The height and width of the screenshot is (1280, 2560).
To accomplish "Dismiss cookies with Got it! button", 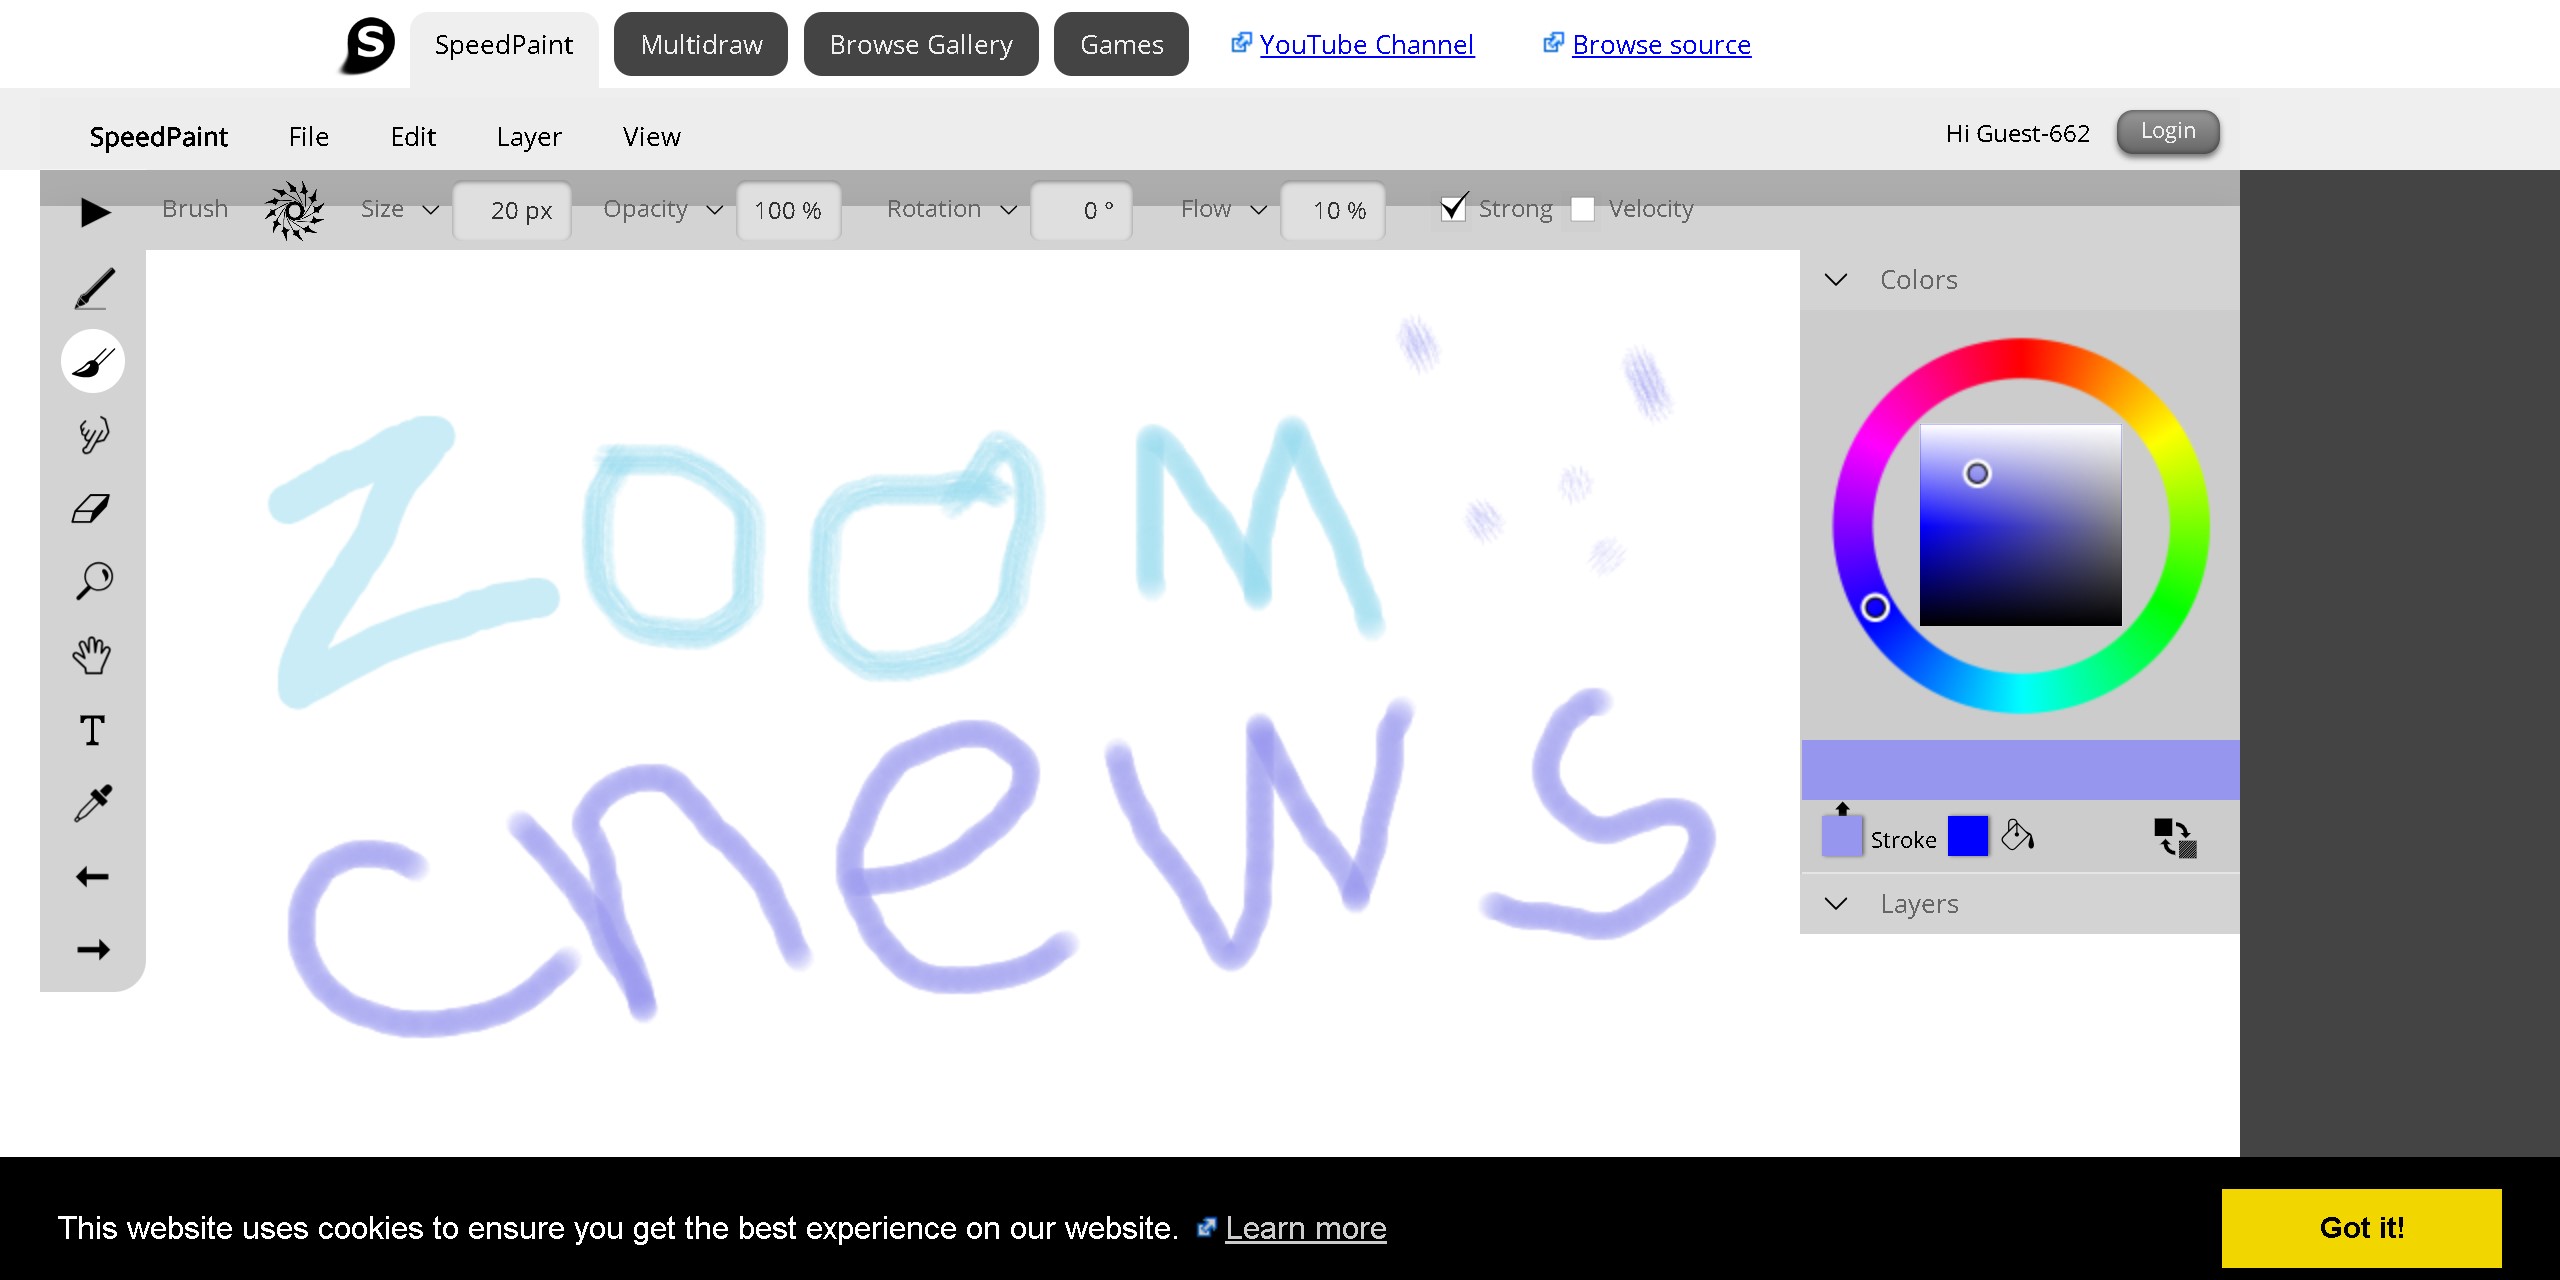I will pos(2362,1228).
